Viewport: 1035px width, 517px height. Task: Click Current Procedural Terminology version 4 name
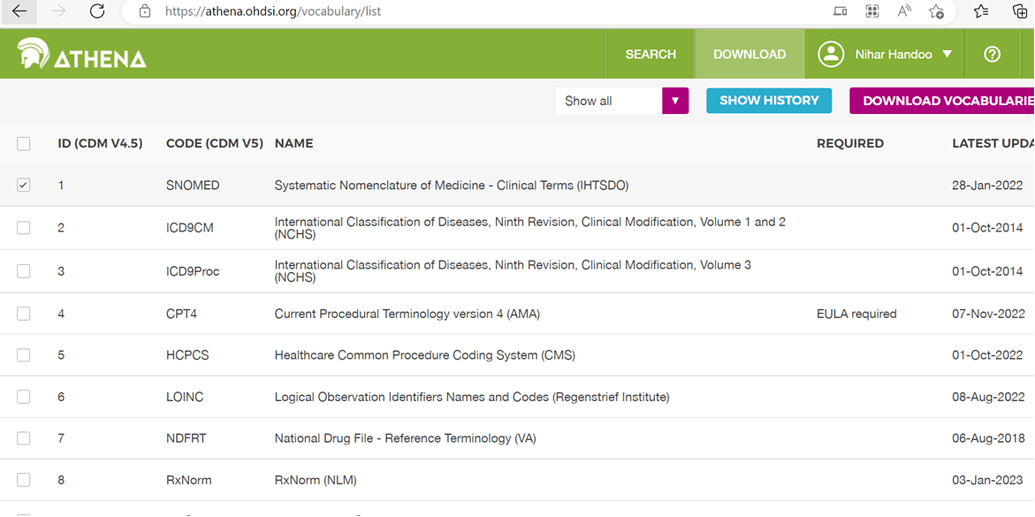407,314
